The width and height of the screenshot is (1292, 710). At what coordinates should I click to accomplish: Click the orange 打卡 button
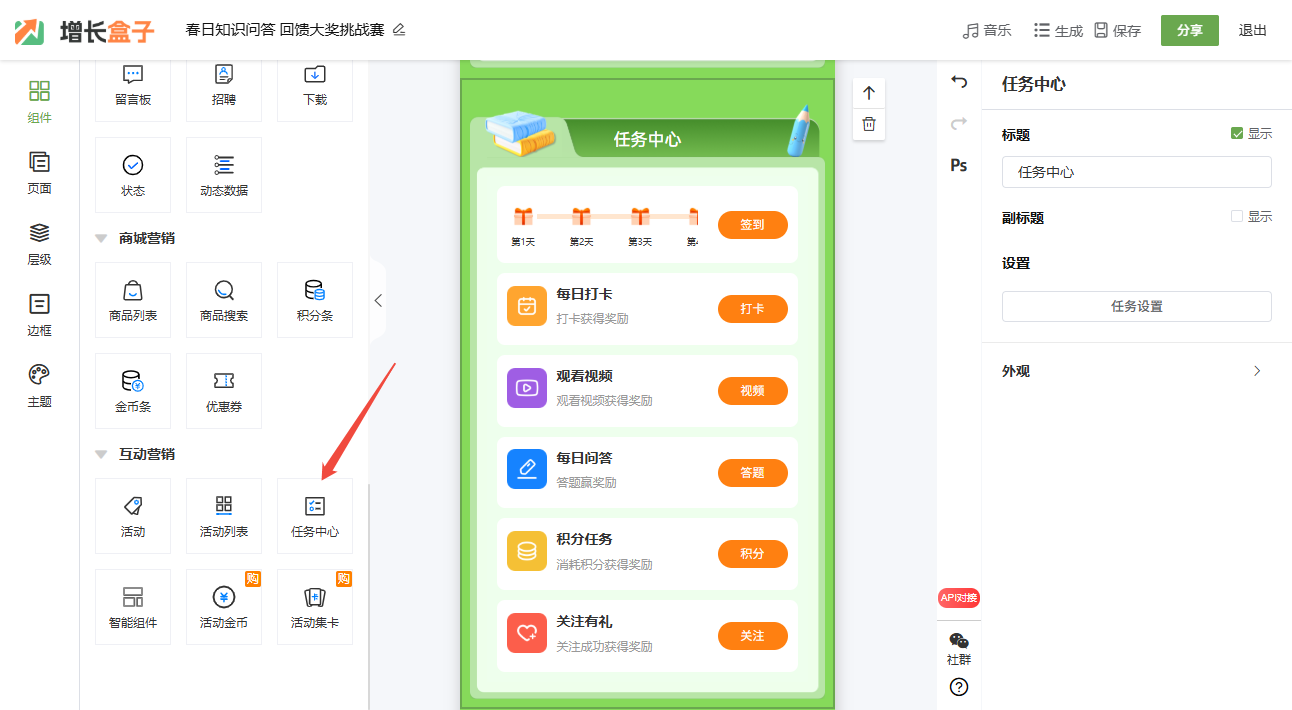tap(753, 309)
